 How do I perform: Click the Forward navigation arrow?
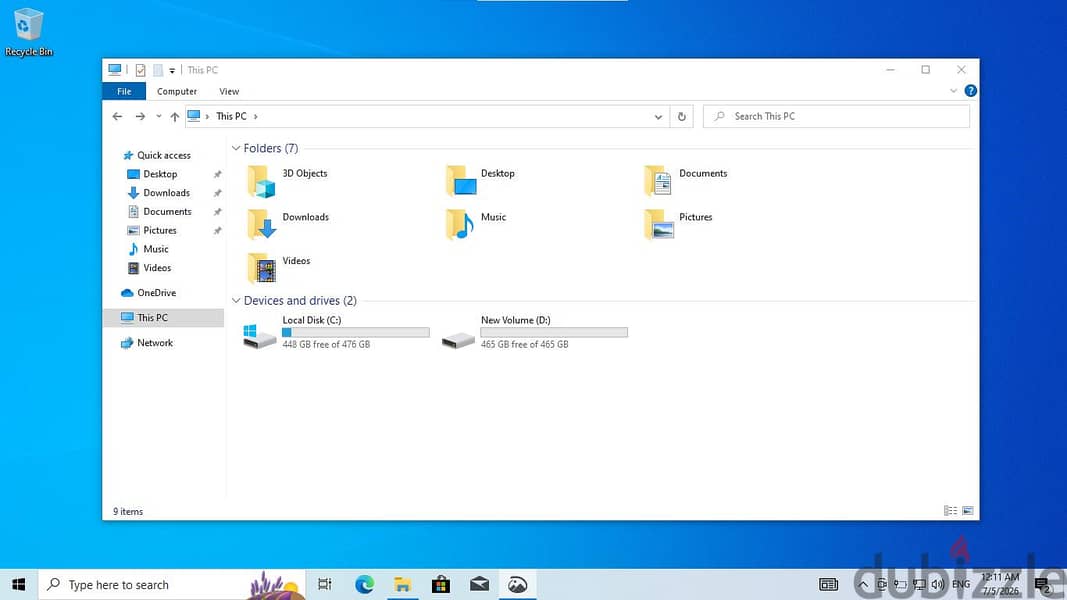pyautogui.click(x=140, y=116)
